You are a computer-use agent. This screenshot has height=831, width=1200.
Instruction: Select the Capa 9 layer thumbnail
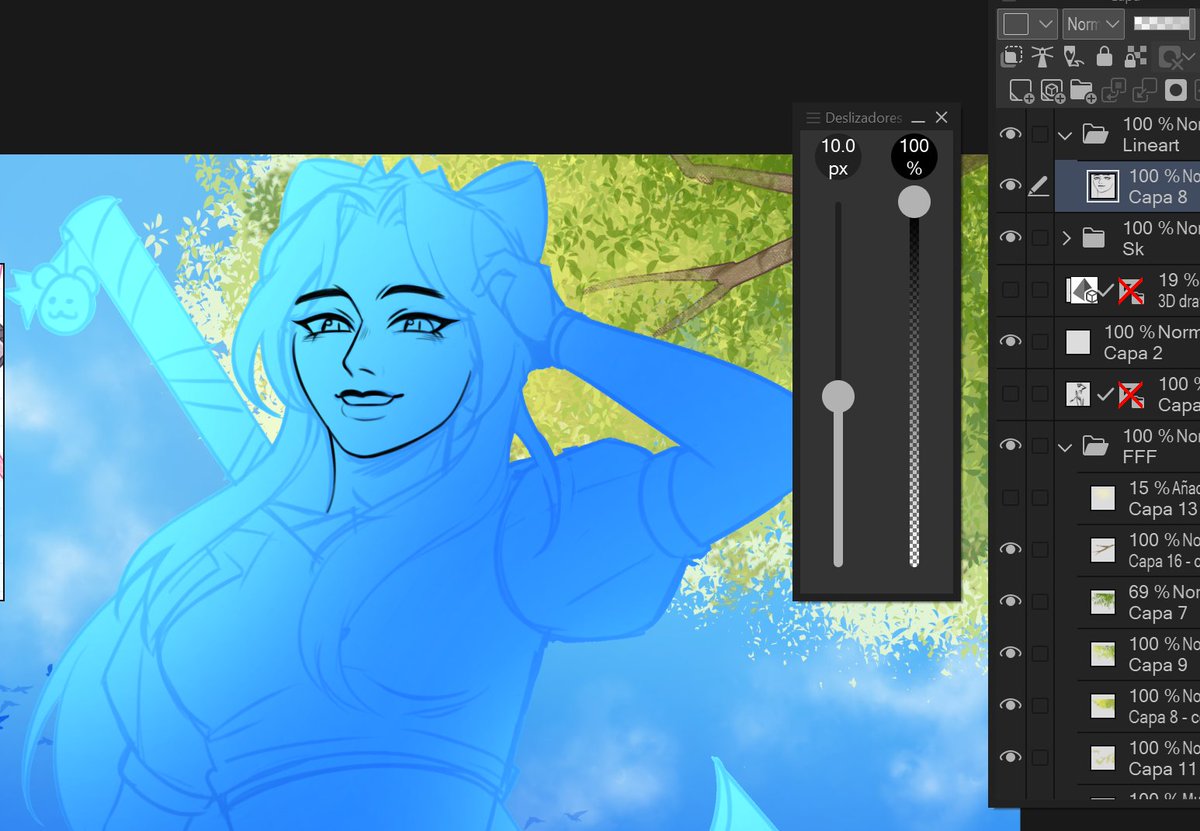1103,654
